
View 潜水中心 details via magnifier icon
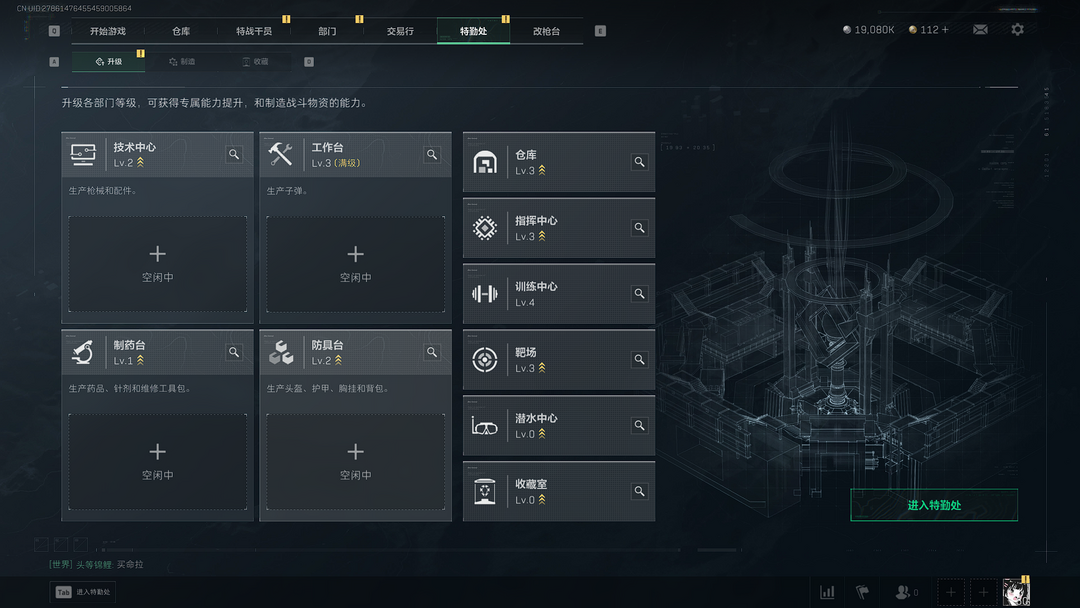pos(639,426)
